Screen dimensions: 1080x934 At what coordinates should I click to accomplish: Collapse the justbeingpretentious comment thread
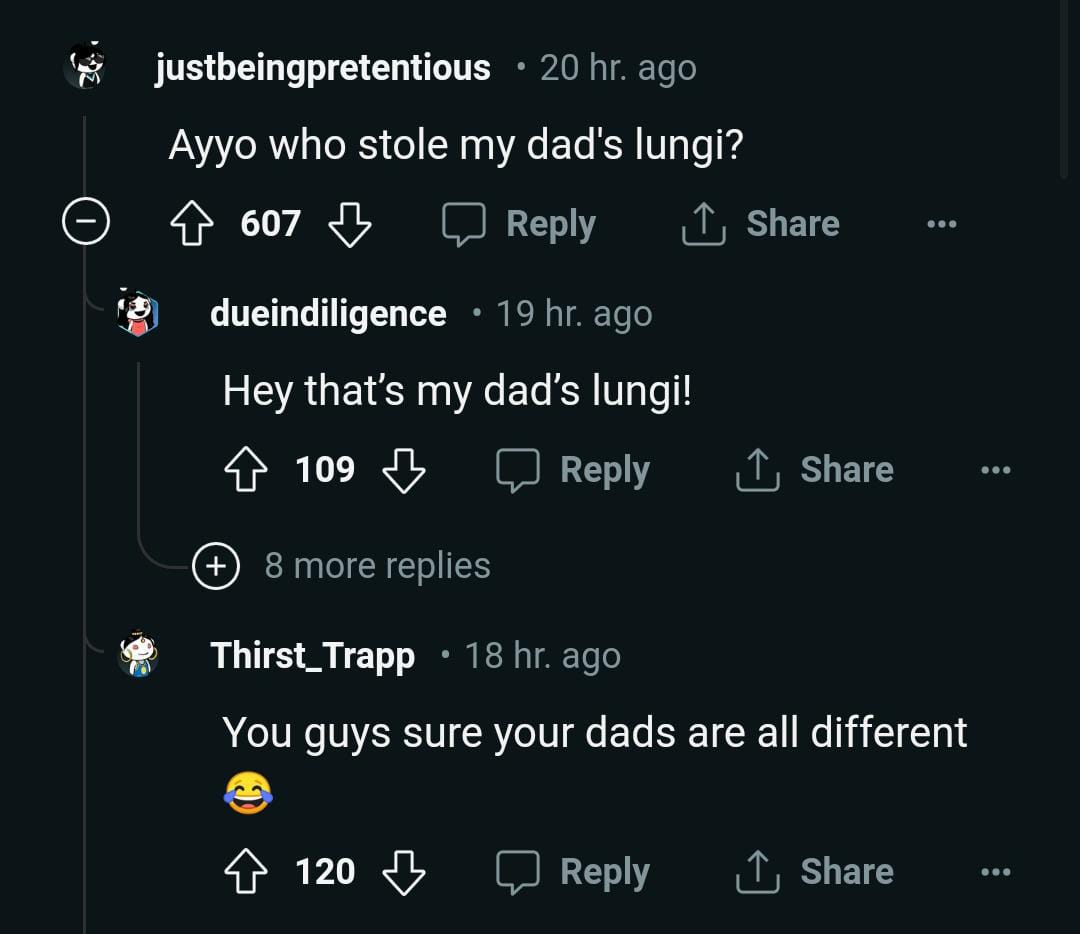(x=84, y=223)
